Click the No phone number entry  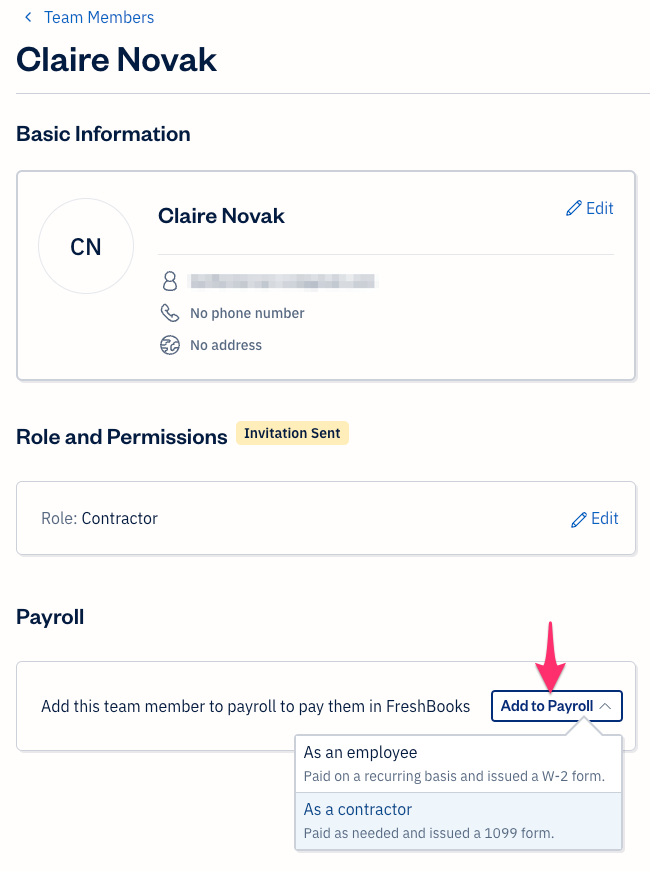(246, 313)
